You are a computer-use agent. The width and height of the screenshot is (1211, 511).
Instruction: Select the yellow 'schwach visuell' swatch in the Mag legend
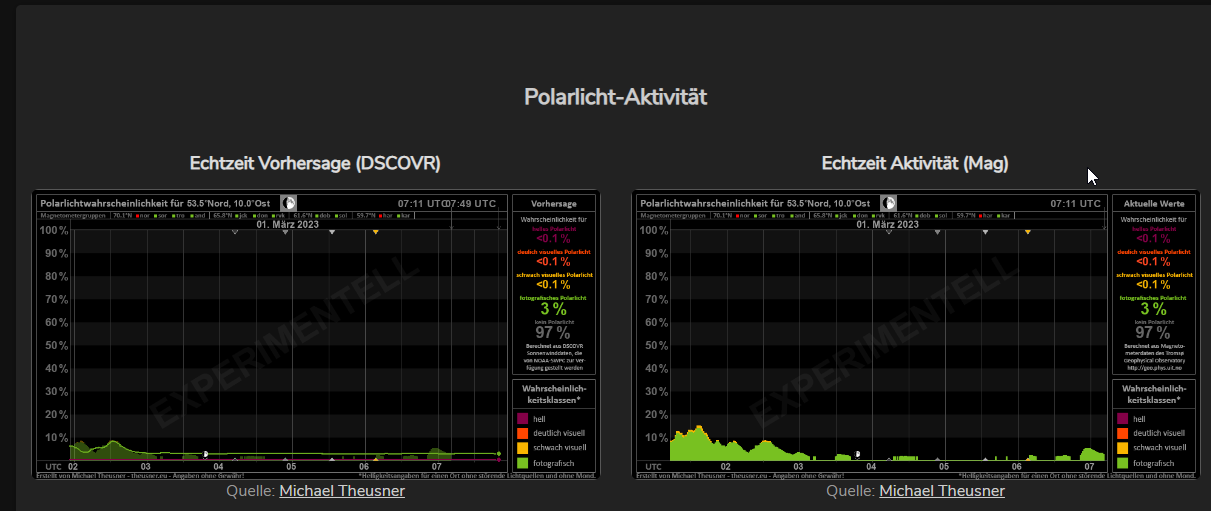(x=1122, y=448)
